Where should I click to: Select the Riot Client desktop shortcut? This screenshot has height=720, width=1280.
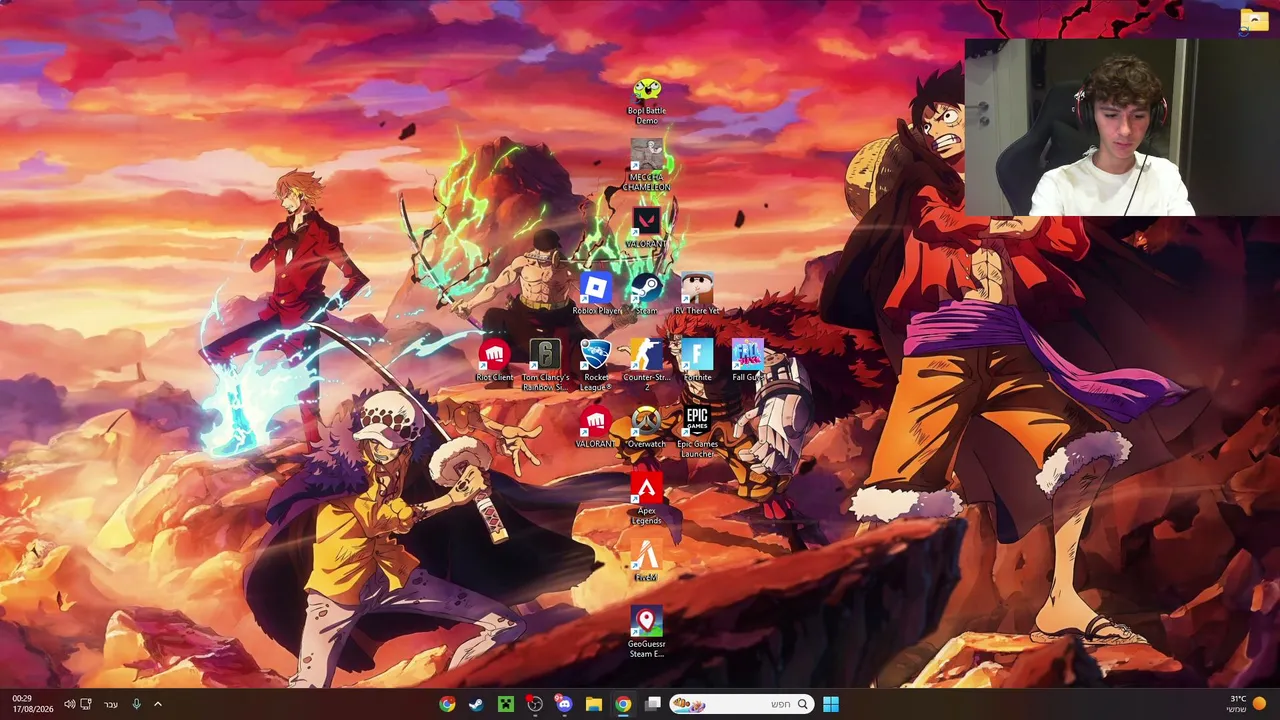(x=494, y=362)
